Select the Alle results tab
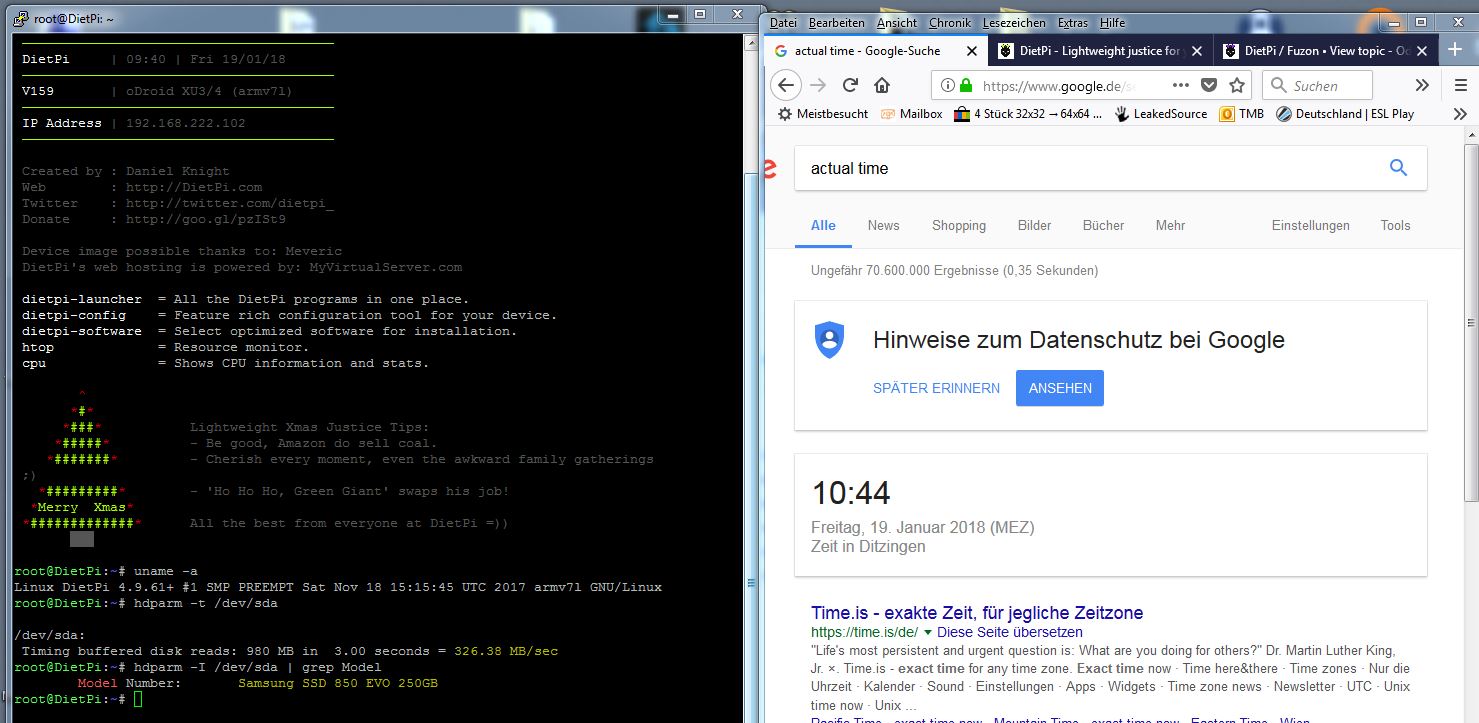Screen dimensions: 1479x723 824,225
